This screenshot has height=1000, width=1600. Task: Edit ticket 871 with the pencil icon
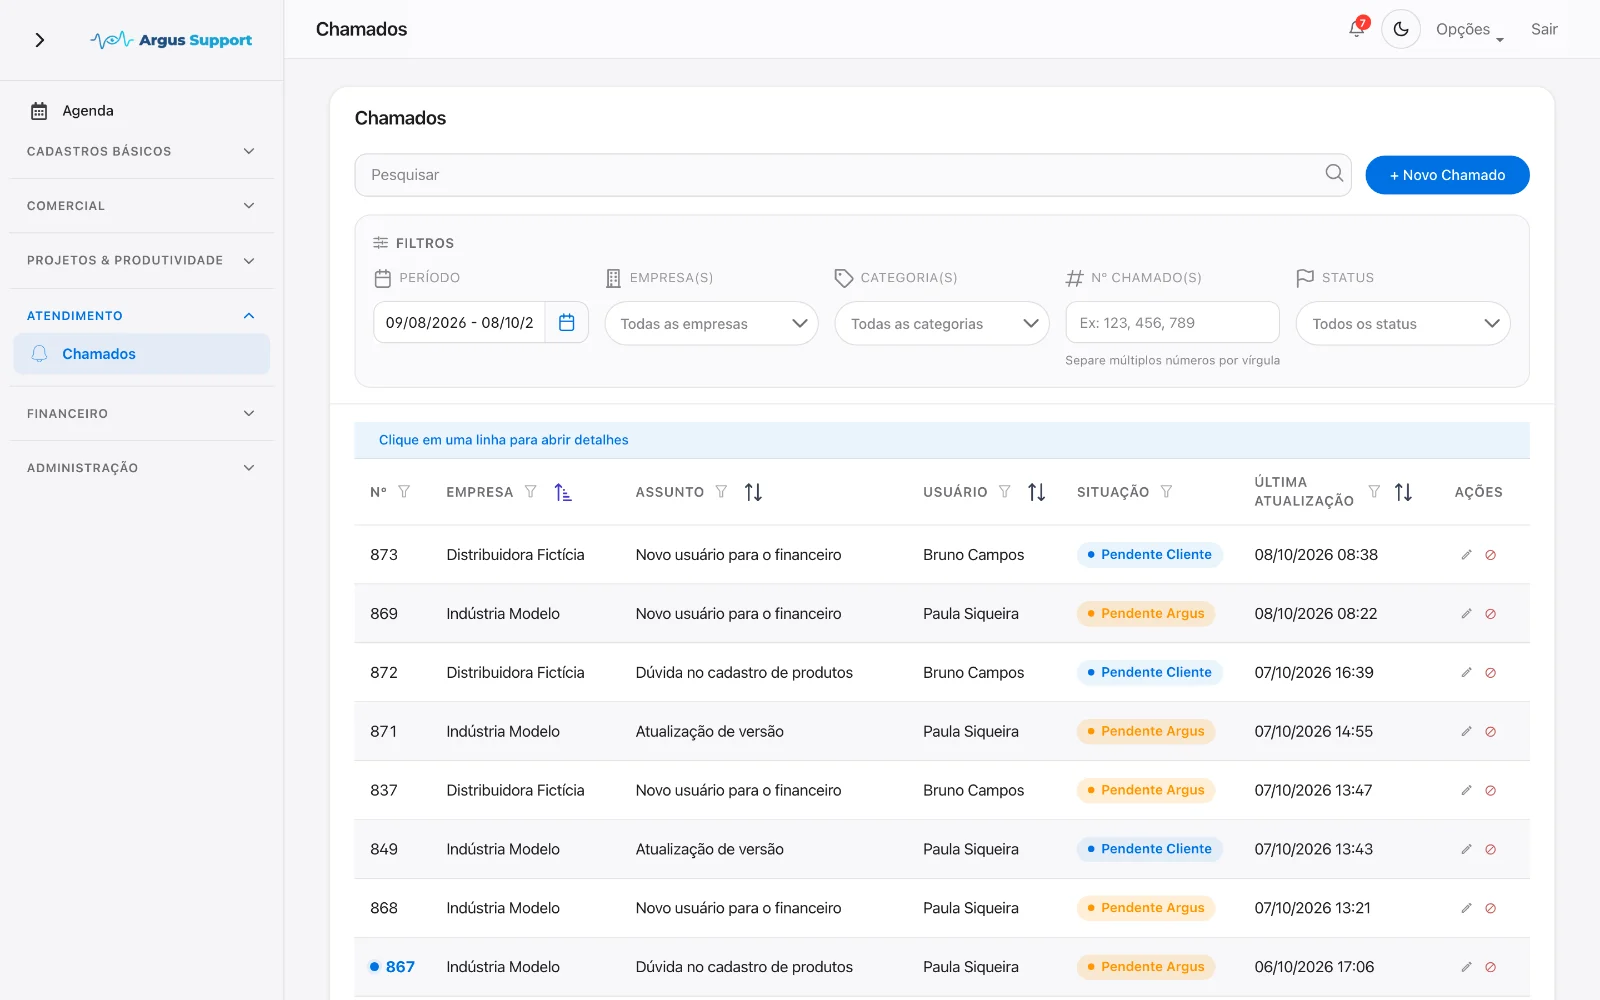[1466, 732]
